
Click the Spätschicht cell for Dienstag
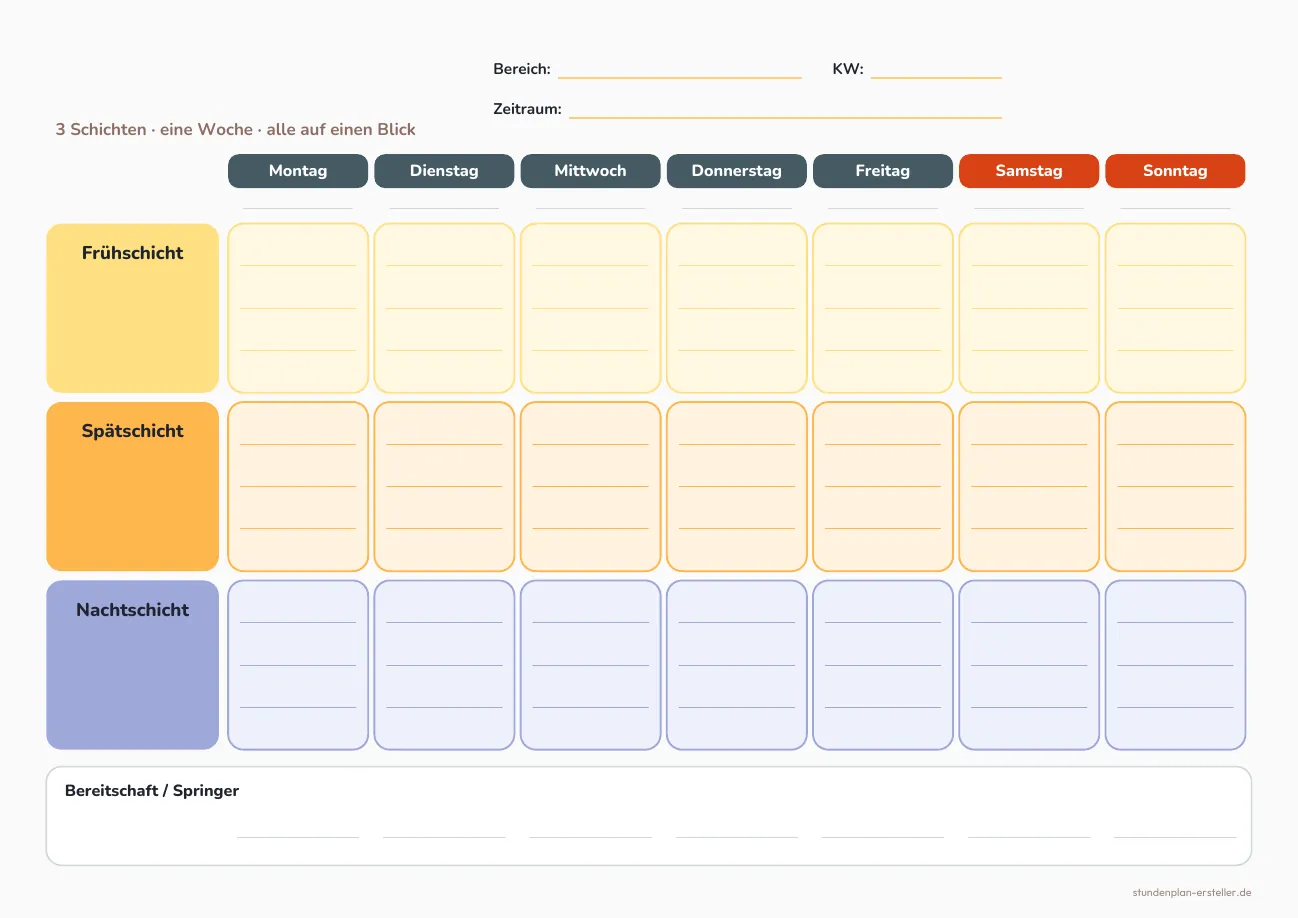pos(444,486)
